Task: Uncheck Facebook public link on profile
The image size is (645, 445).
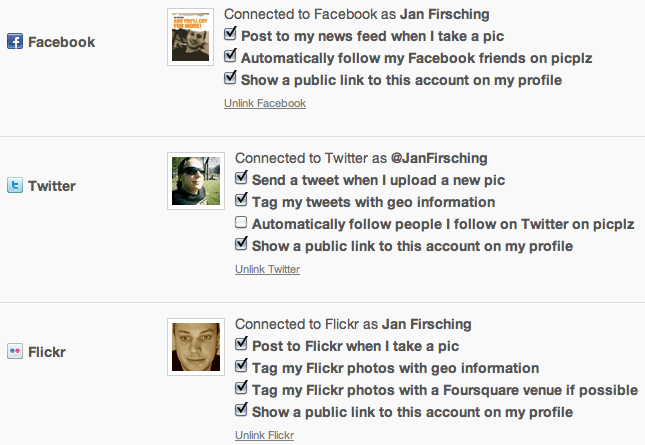Action: coord(230,77)
